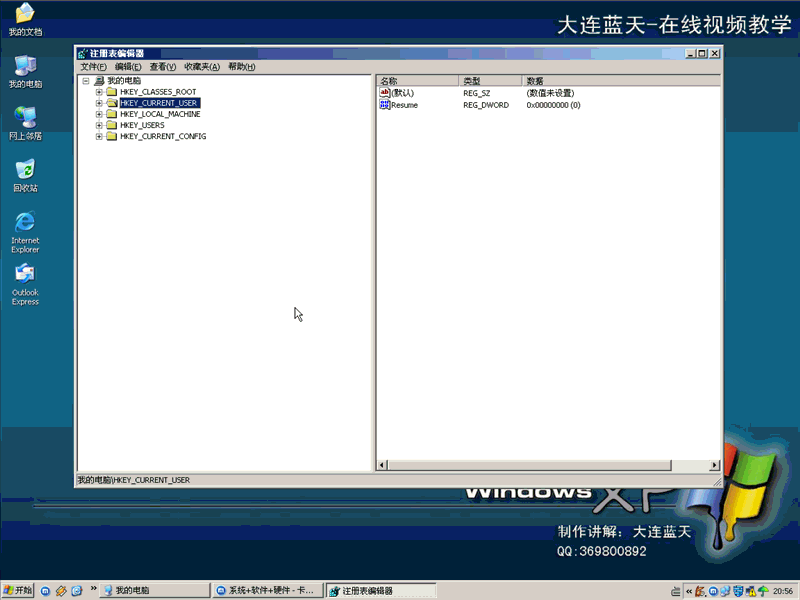Maximize the registry editor window
Screen dimensions: 800x600
pos(703,54)
